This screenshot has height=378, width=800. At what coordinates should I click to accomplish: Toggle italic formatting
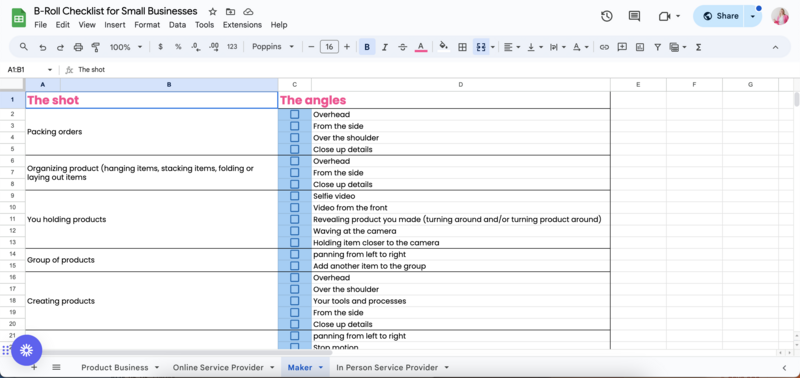[385, 47]
